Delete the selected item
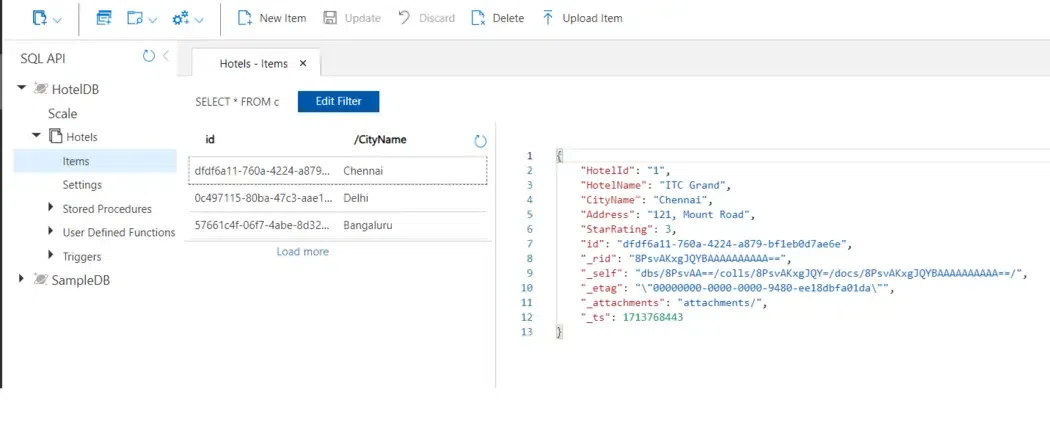The height and width of the screenshot is (447, 1050). point(497,18)
